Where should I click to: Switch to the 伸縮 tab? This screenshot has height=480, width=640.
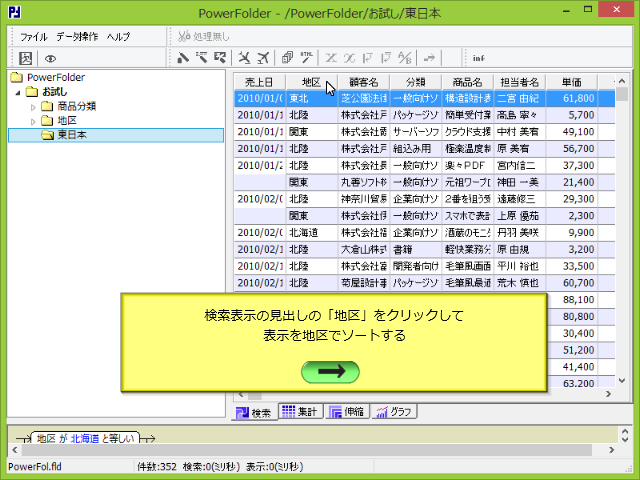pyautogui.click(x=347, y=411)
